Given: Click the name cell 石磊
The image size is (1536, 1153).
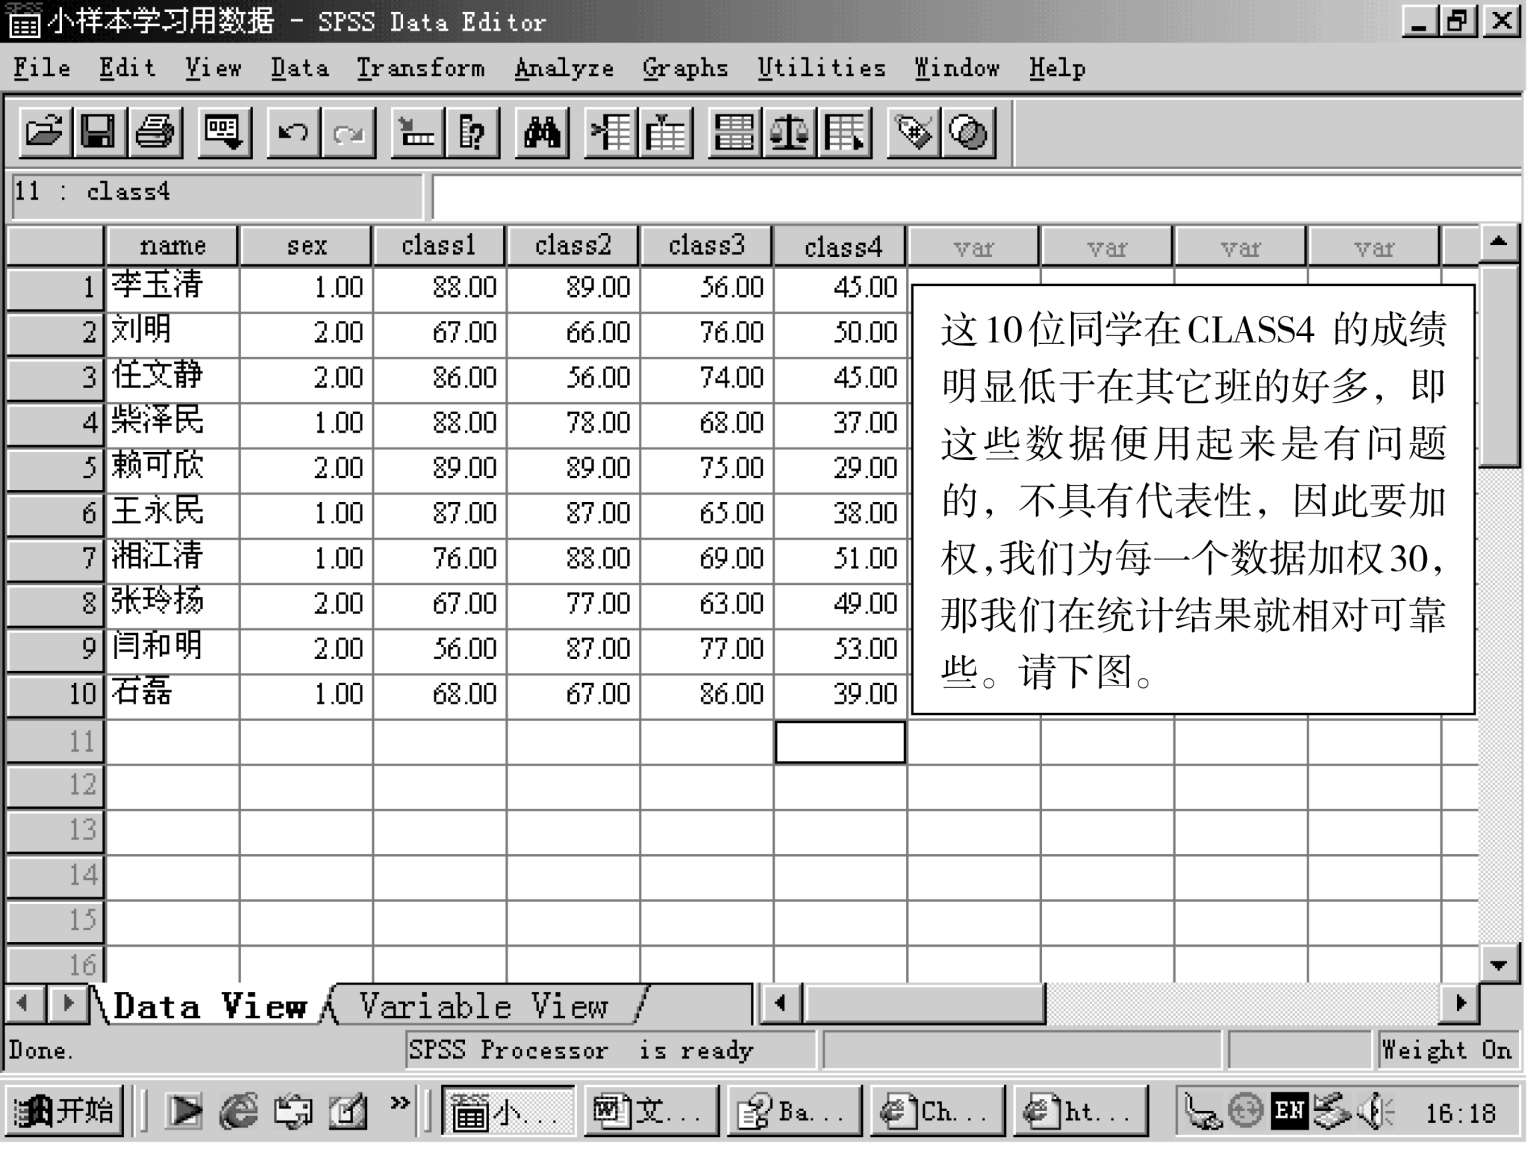Looking at the screenshot, I should pos(172,694).
